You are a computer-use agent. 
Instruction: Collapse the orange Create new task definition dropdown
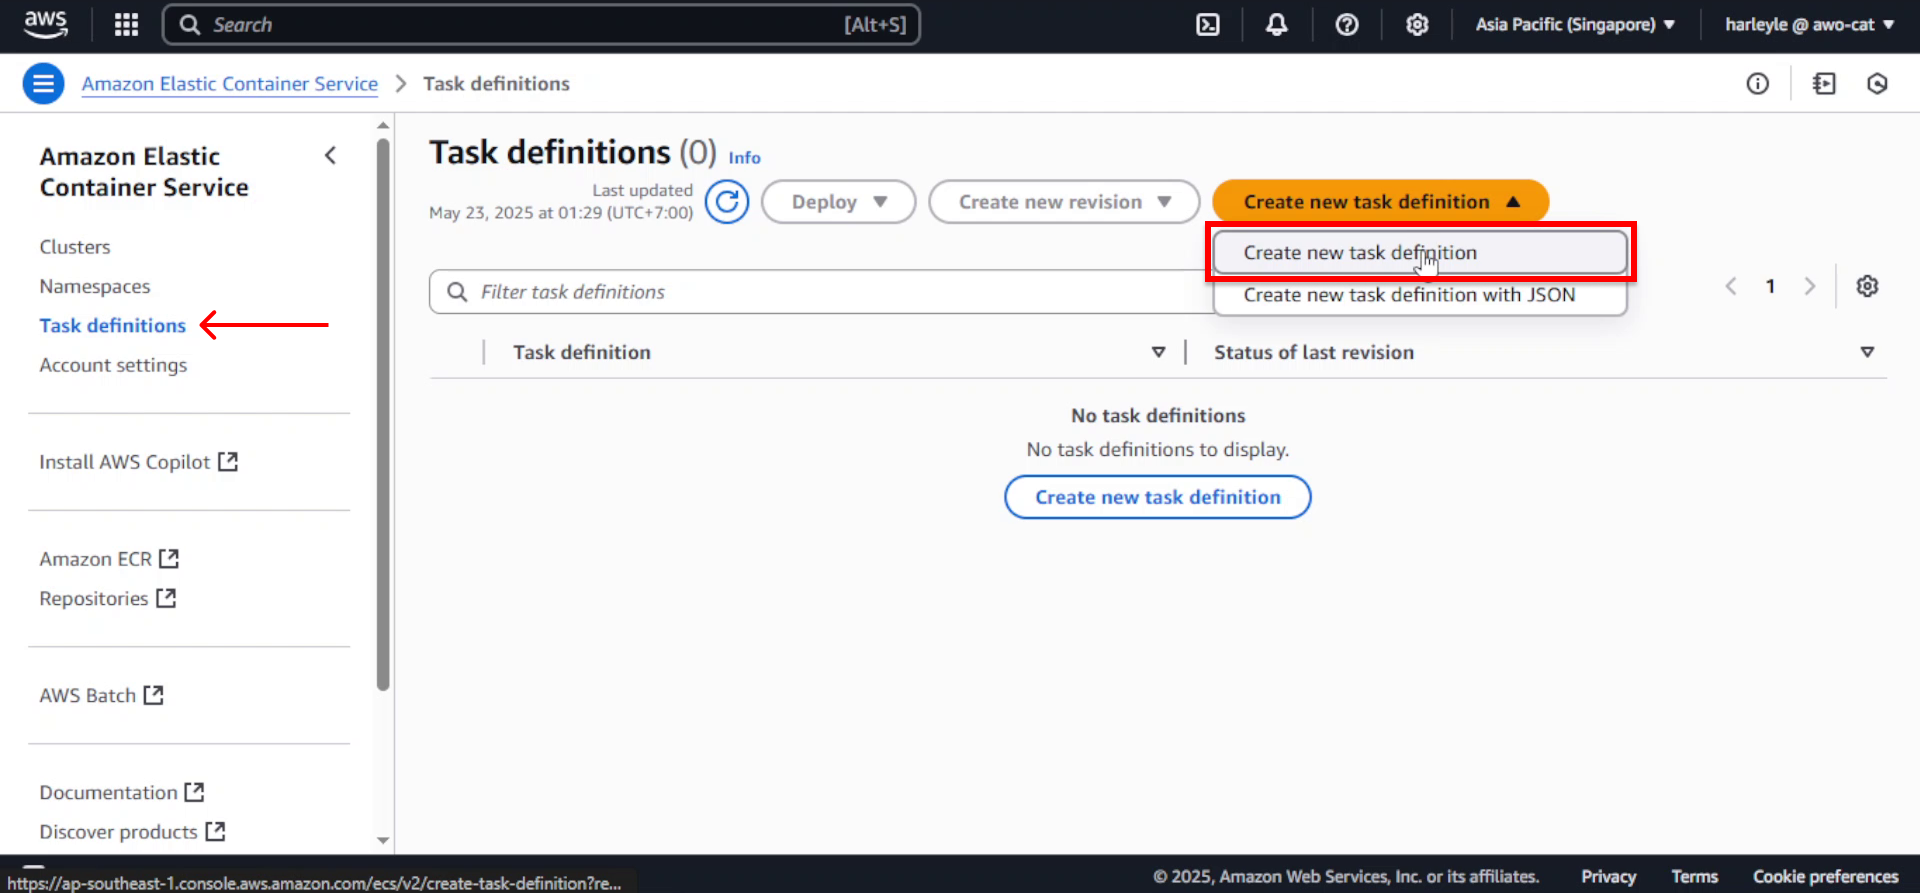(x=1381, y=202)
